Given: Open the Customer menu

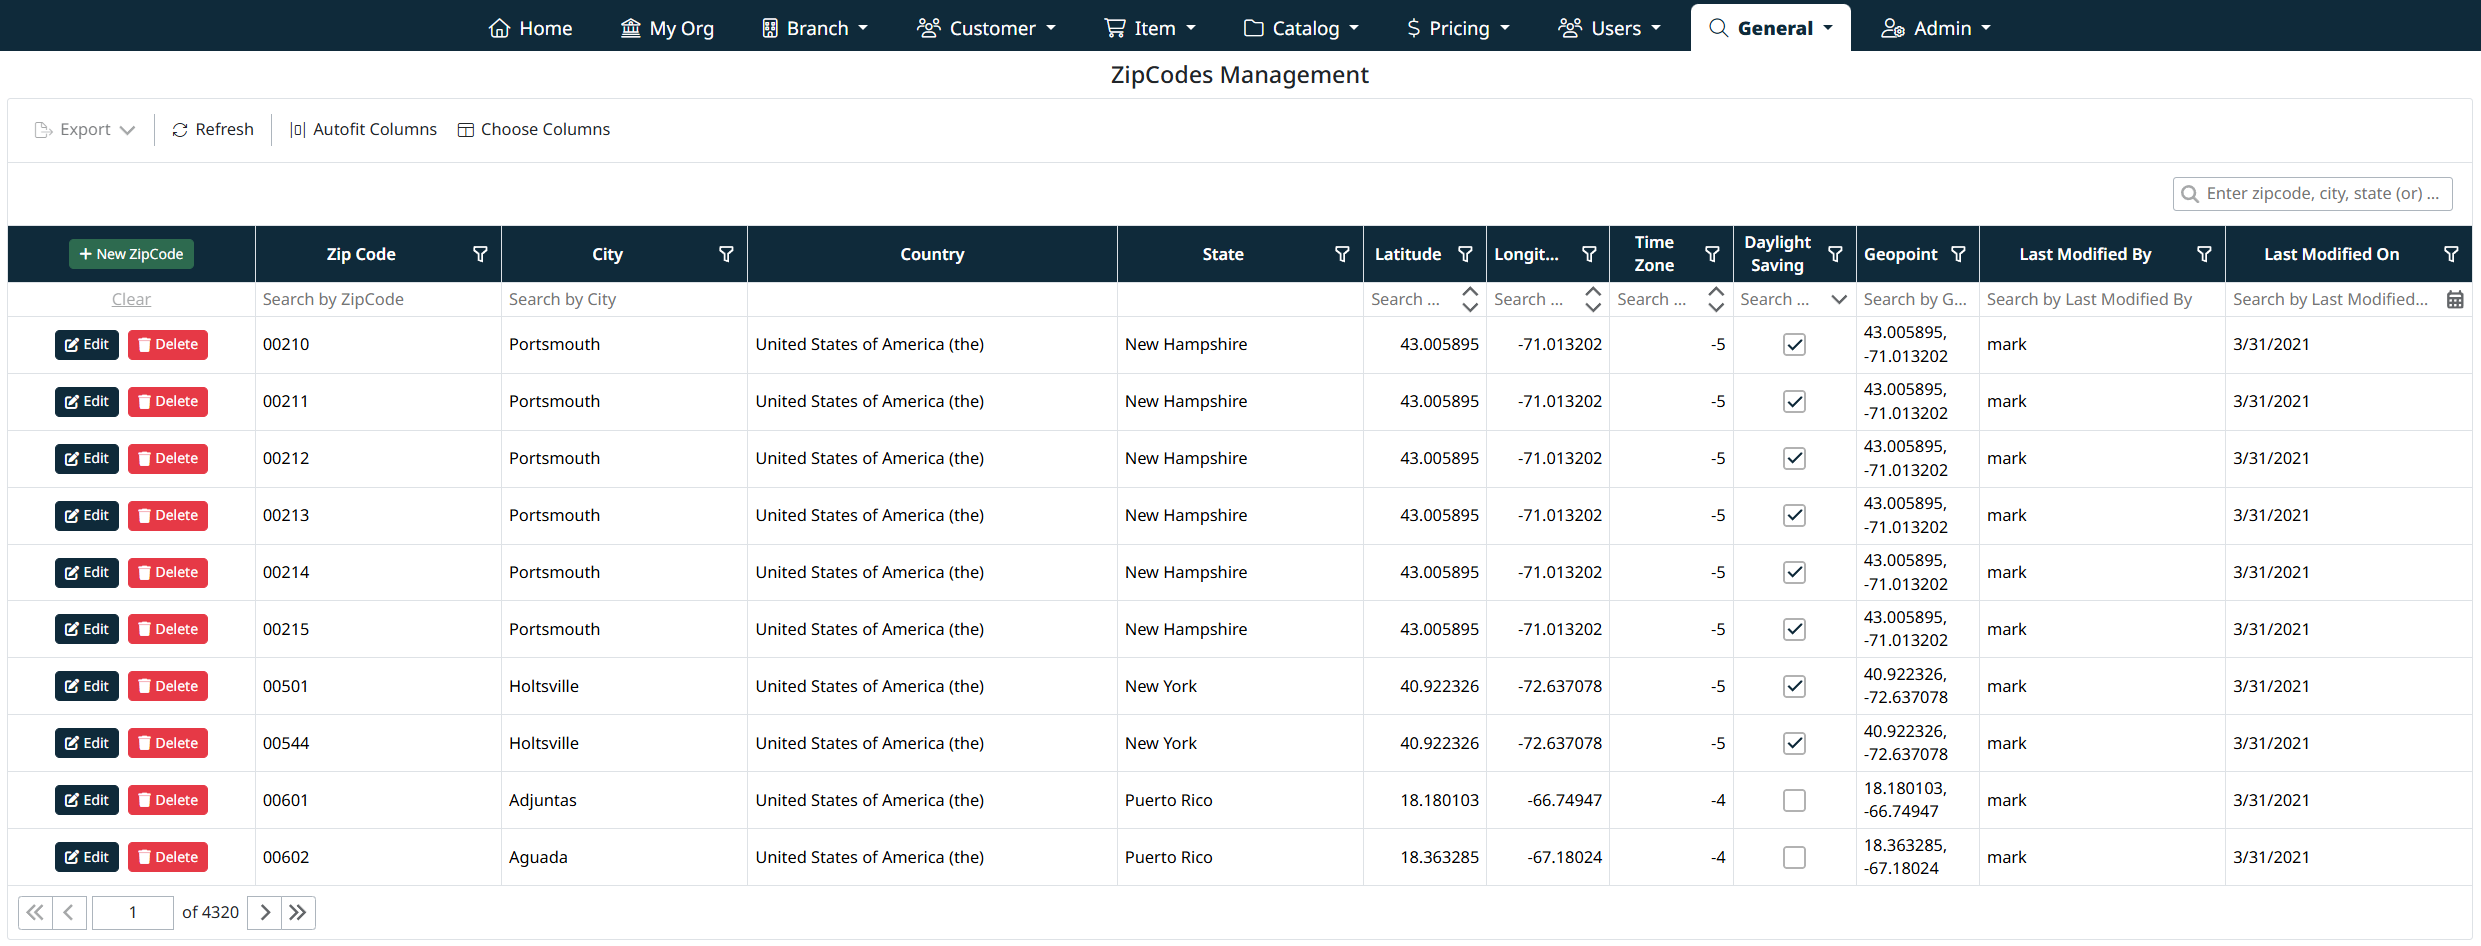Looking at the screenshot, I should tap(986, 28).
